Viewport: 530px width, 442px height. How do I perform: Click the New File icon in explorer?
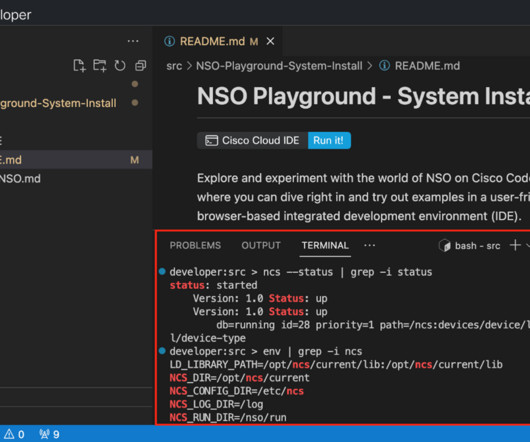coord(79,66)
